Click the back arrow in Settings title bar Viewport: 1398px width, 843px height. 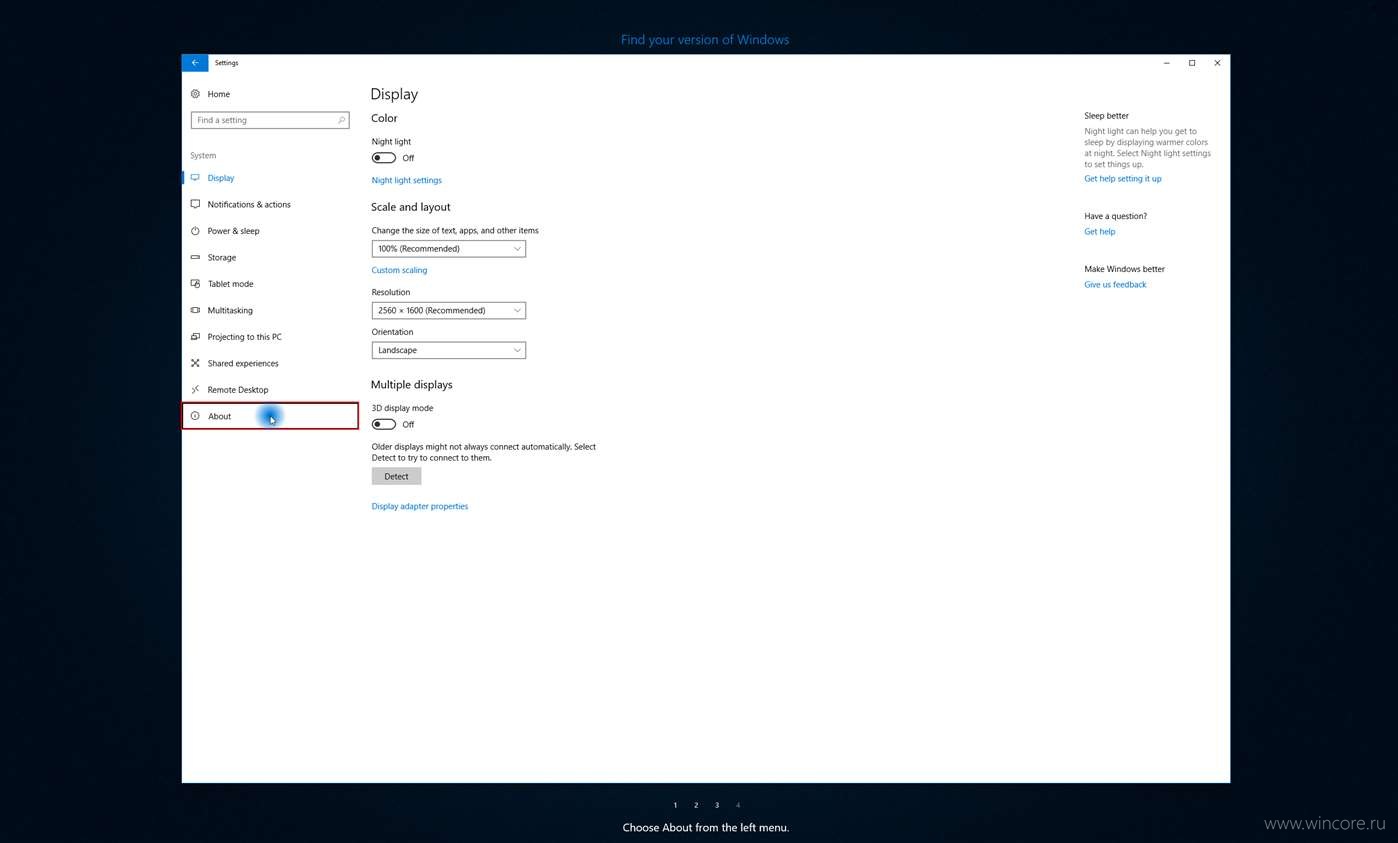coord(195,63)
